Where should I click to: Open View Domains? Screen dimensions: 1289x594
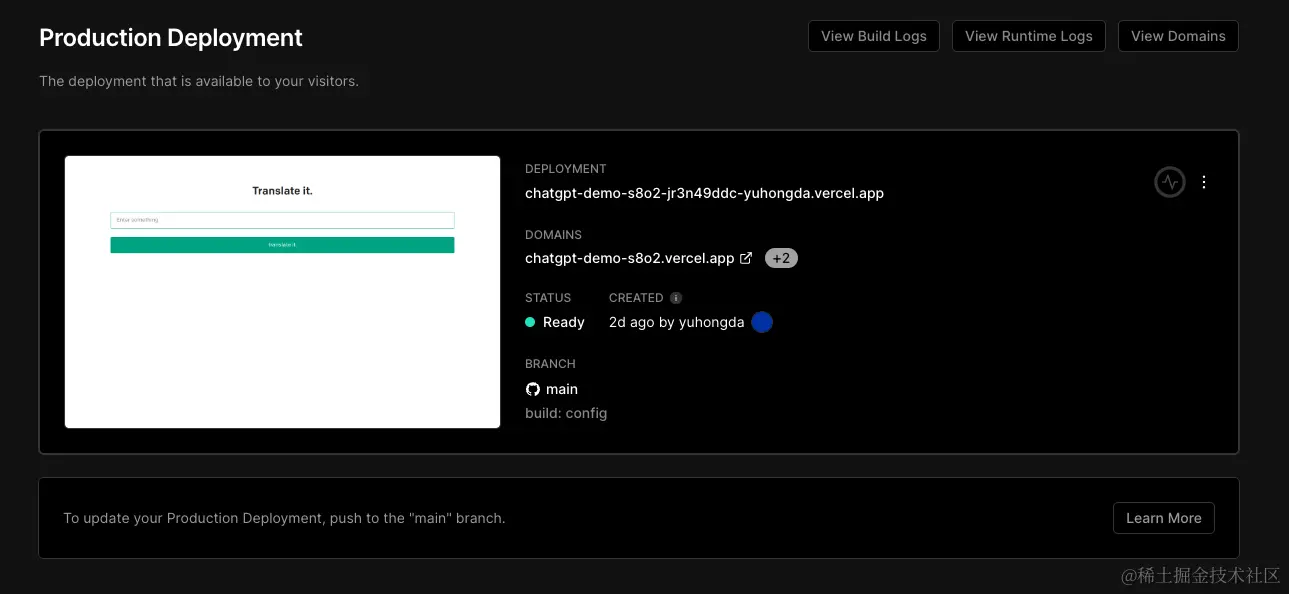pos(1178,36)
